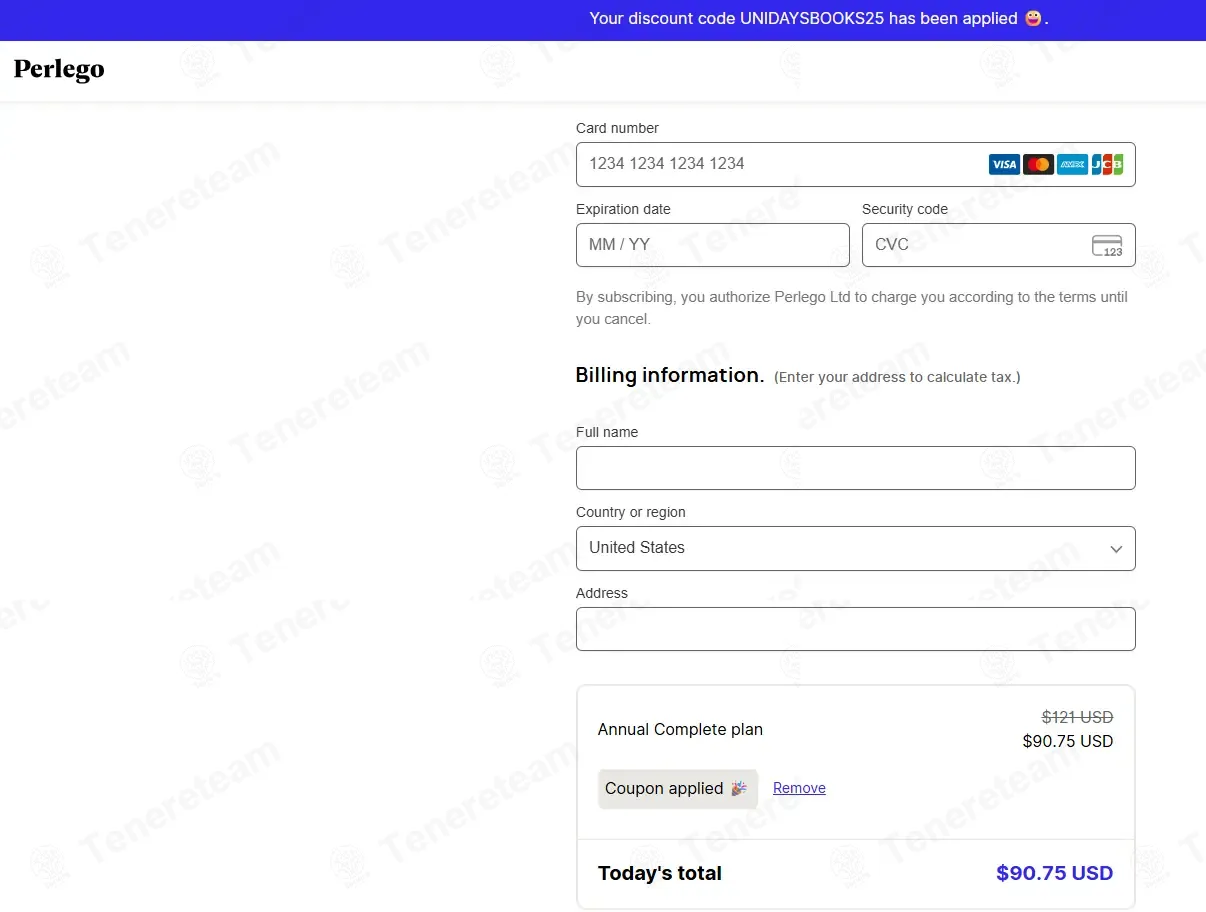The image size is (1206, 912).
Task: Click the country dropdown chevron arrow
Action: [x=1116, y=549]
